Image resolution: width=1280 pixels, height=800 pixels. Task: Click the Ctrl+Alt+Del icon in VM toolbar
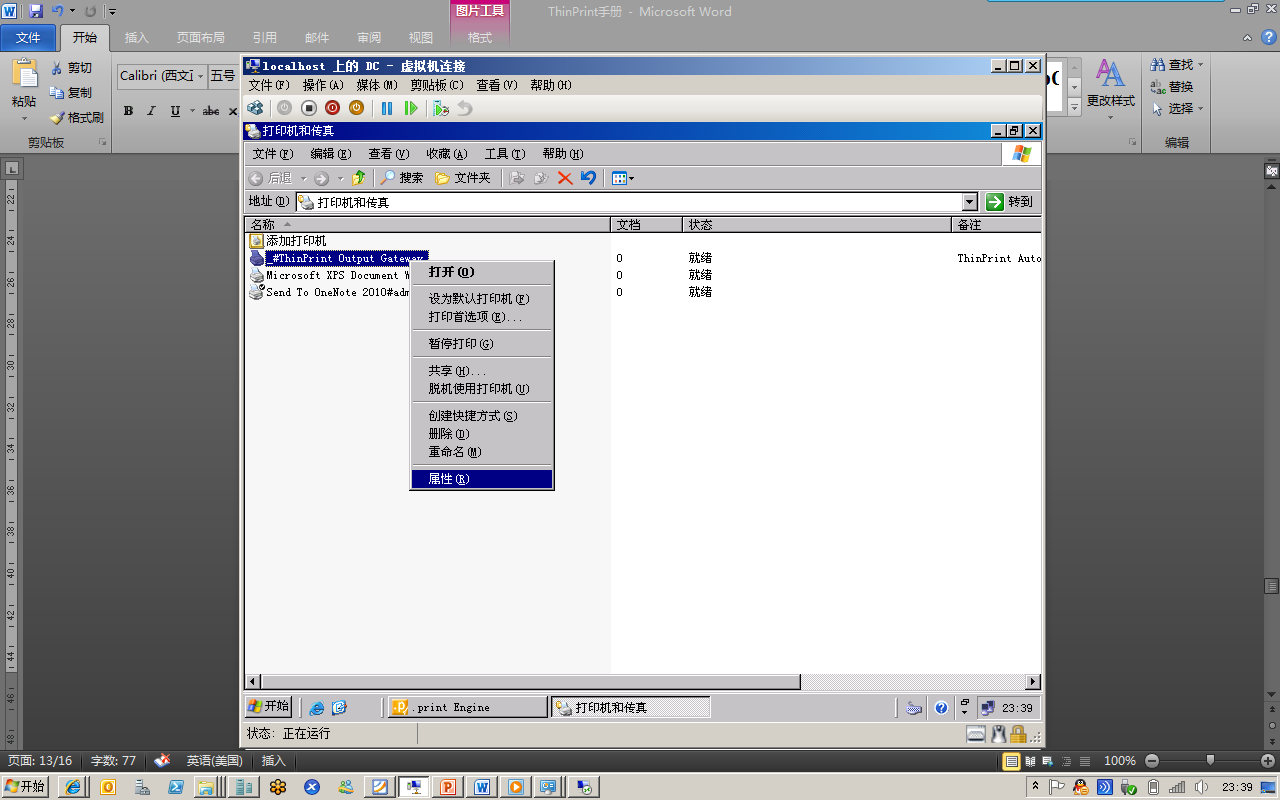coord(256,108)
